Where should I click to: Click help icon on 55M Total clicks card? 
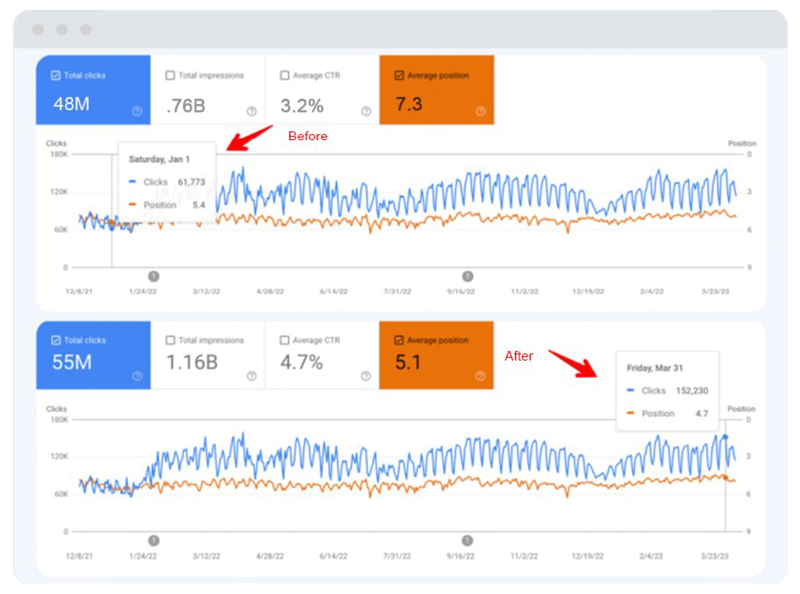click(137, 376)
